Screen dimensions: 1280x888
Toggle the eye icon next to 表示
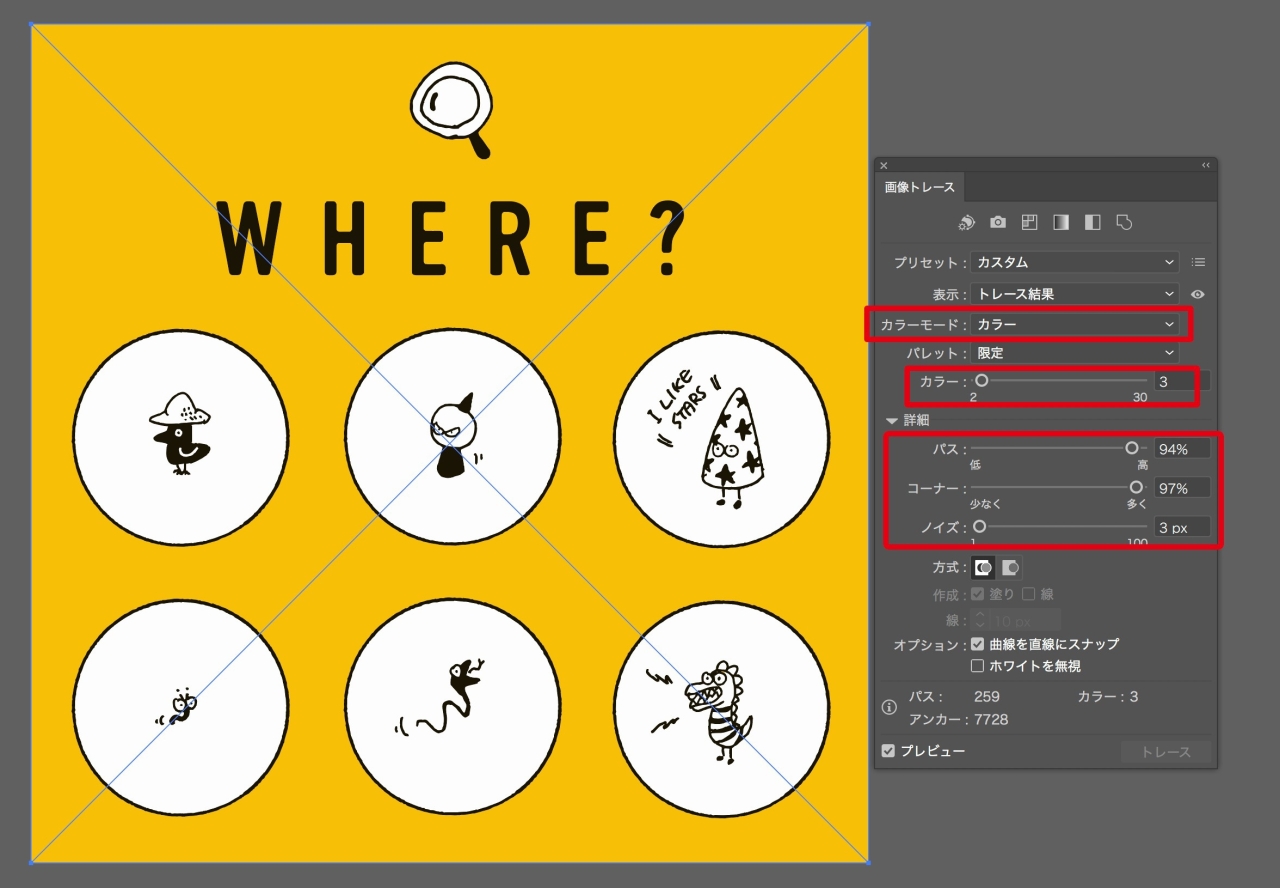pos(1198,294)
